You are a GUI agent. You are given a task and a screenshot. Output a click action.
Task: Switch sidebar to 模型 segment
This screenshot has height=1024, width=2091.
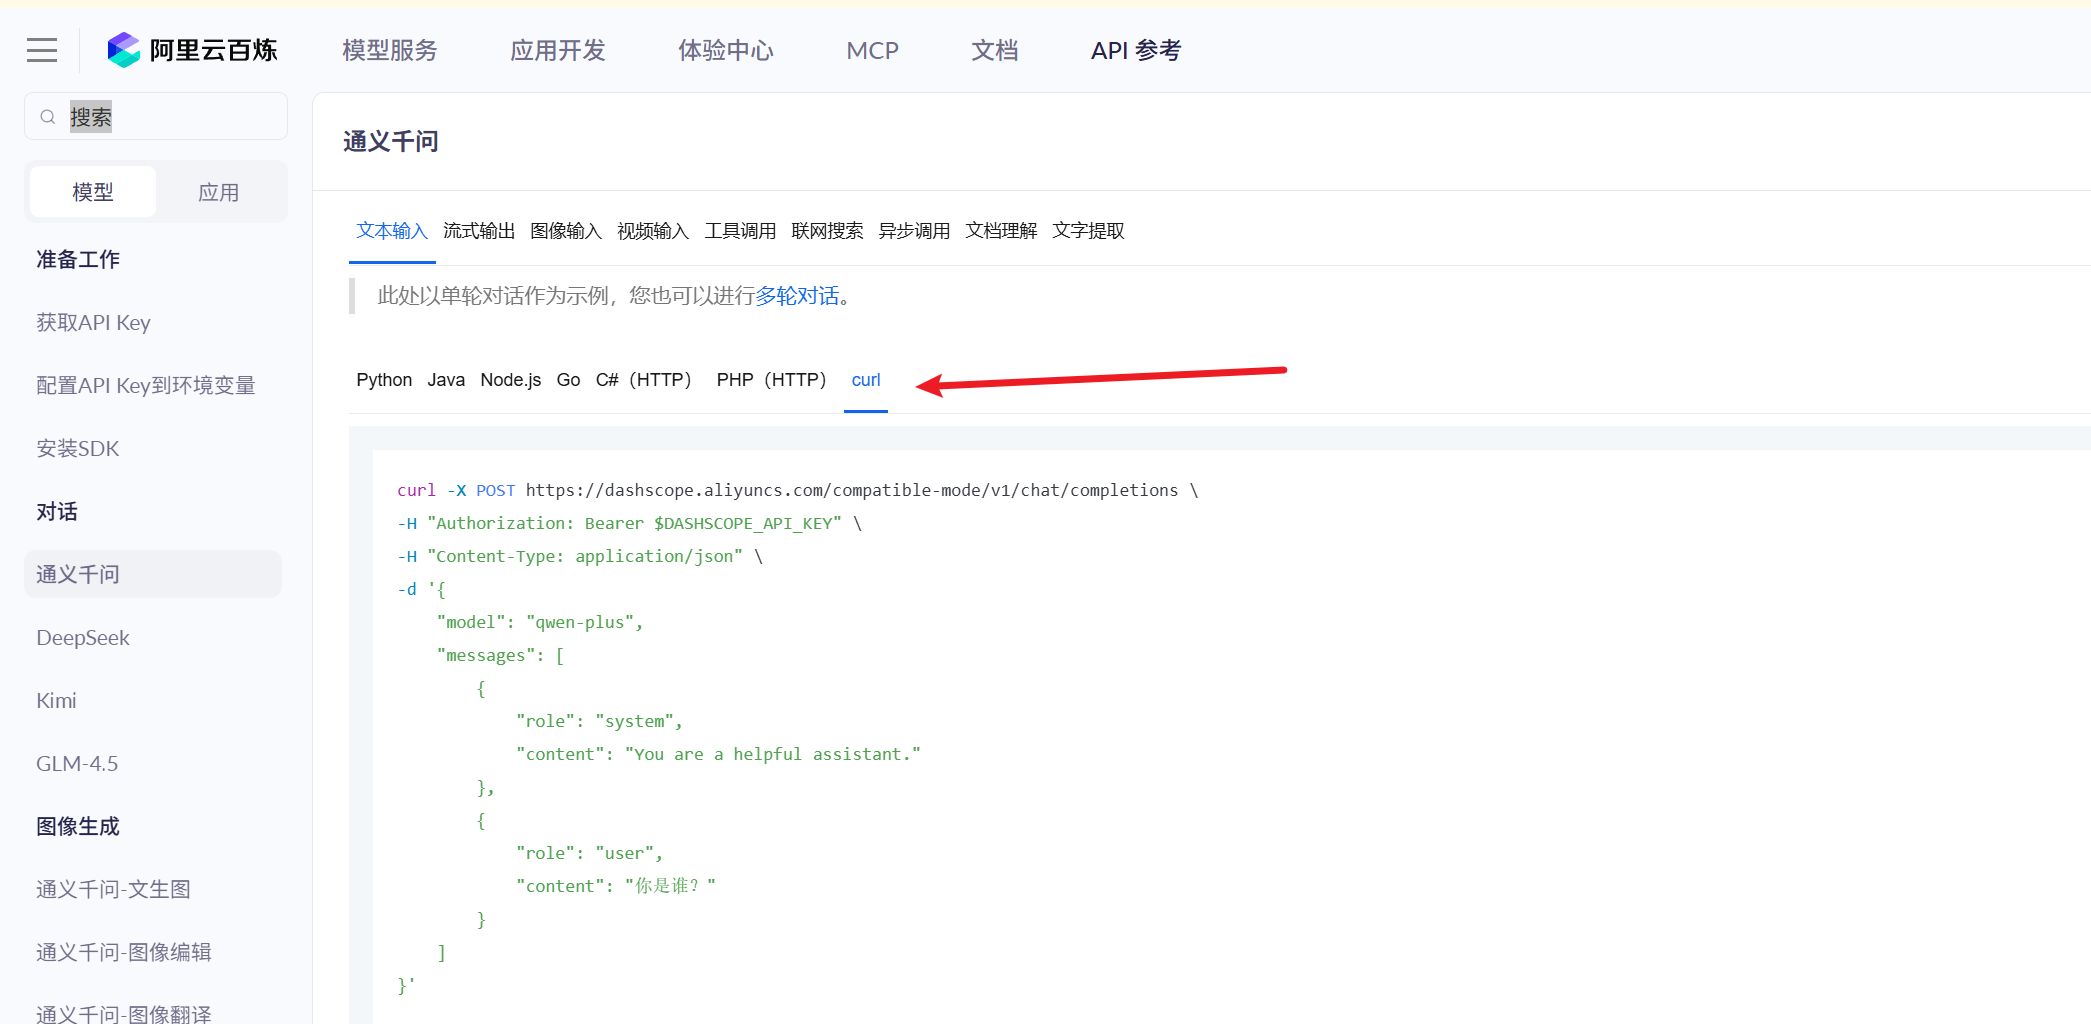(x=93, y=192)
